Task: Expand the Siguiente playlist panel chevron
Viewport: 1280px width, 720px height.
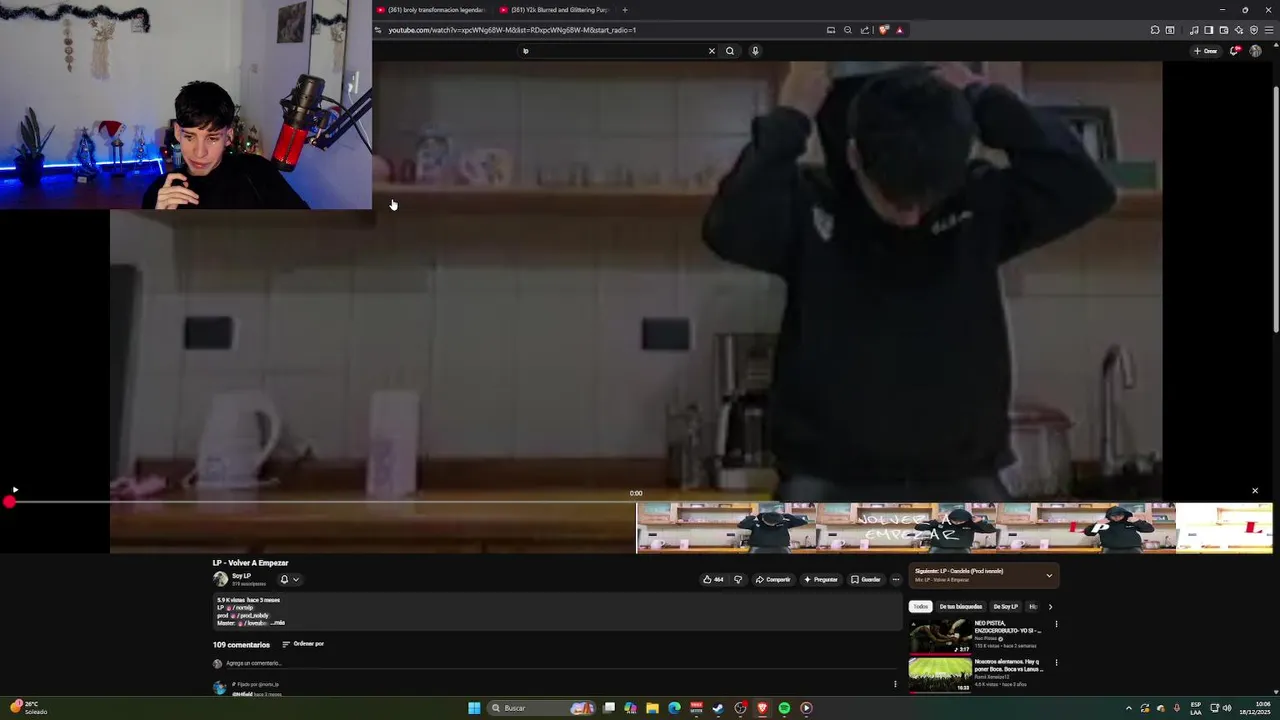Action: [x=1049, y=575]
